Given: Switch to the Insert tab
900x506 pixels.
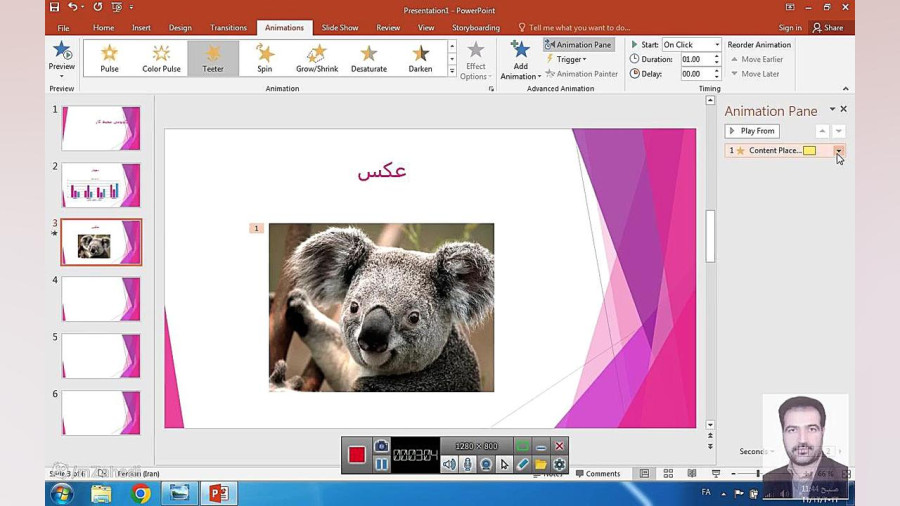Looking at the screenshot, I should 141,28.
